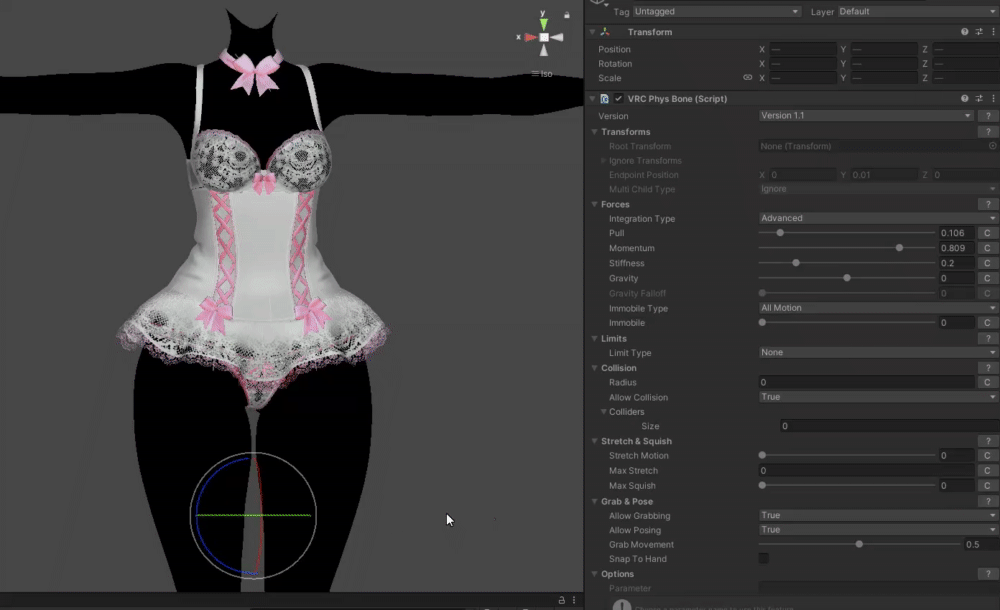Open the Integration Type dropdown
This screenshot has width=1000, height=610.
point(878,218)
